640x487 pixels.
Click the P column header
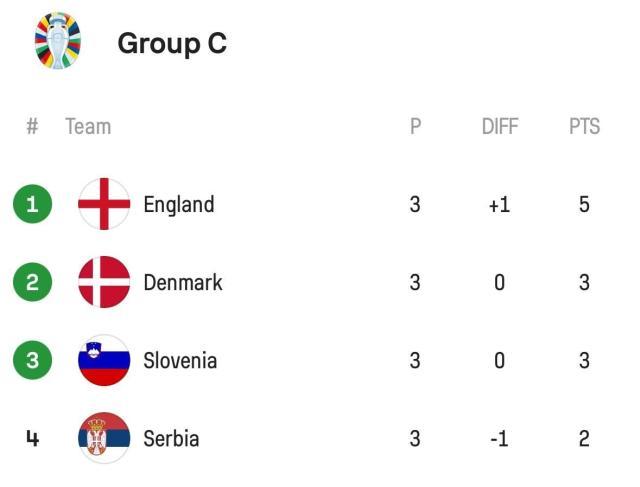point(415,126)
